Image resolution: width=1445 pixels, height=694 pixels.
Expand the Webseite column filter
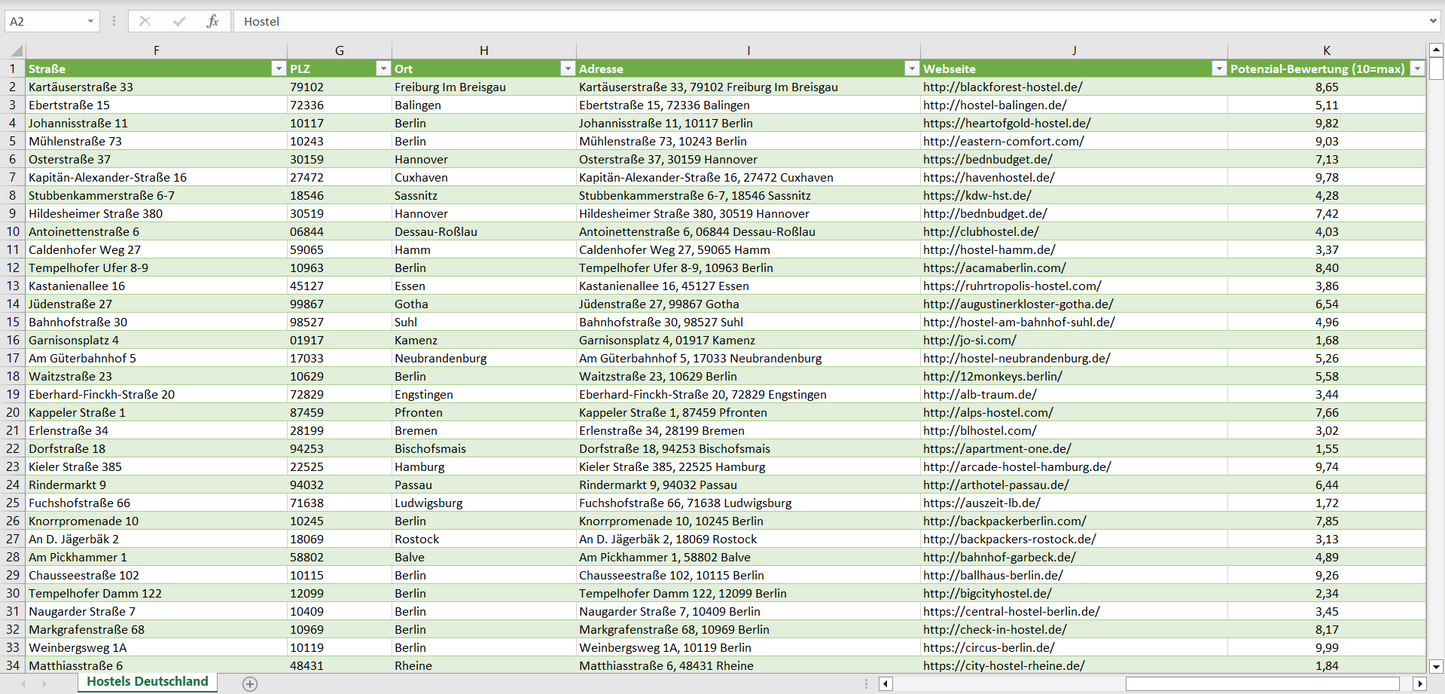pos(1218,69)
